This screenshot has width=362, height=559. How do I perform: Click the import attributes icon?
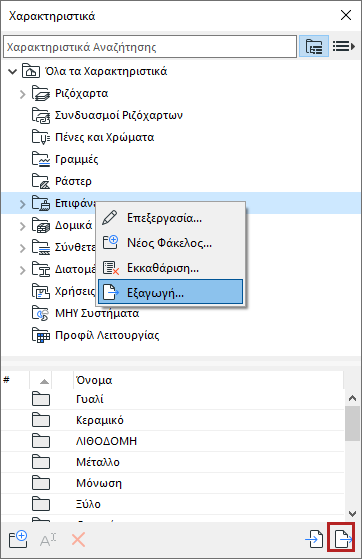click(x=314, y=539)
